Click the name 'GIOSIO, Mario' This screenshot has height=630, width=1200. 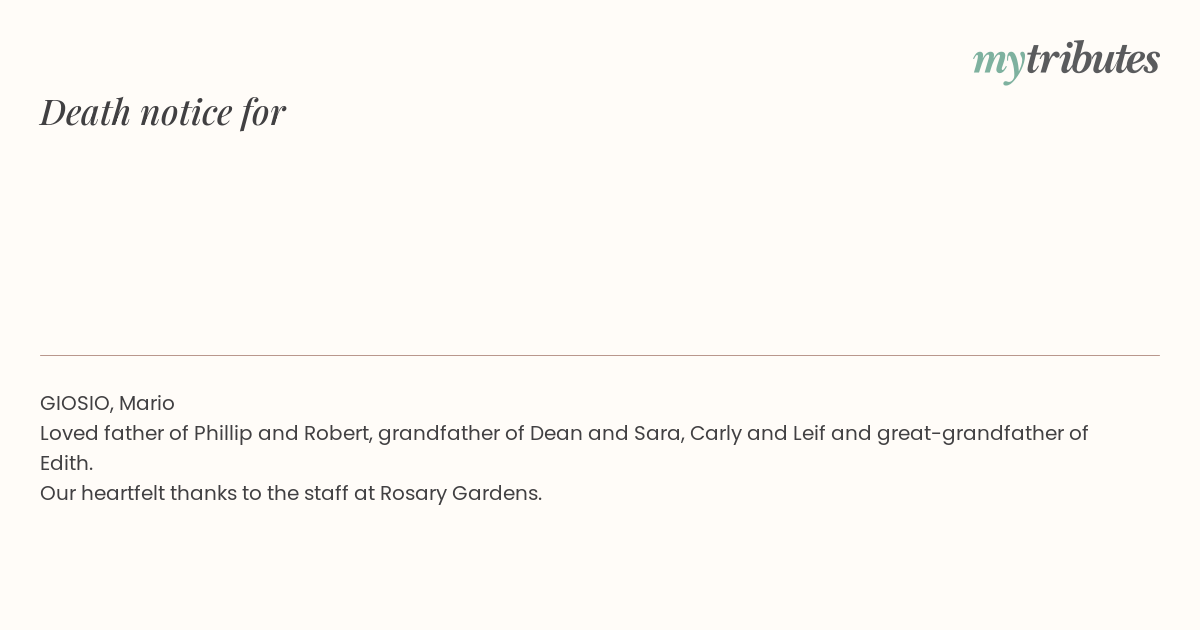click(107, 404)
